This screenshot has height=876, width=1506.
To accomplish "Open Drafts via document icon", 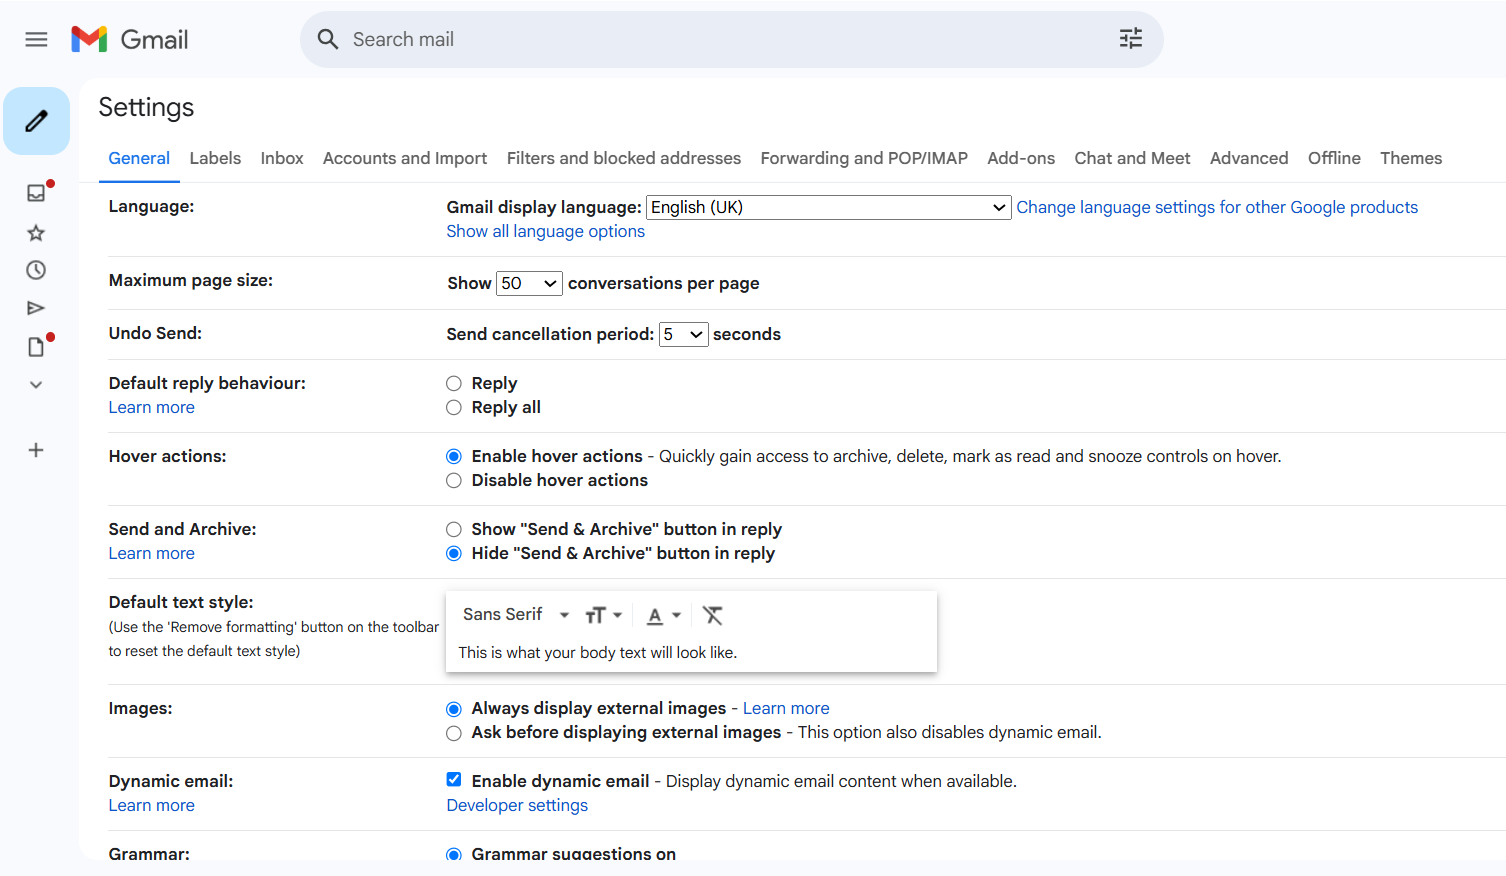I will (36, 347).
